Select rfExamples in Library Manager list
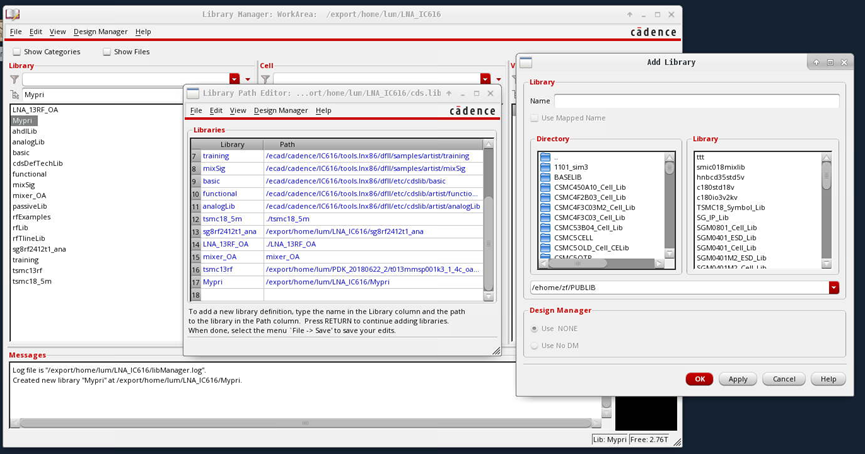The width and height of the screenshot is (865, 454). pyautogui.click(x=31, y=217)
